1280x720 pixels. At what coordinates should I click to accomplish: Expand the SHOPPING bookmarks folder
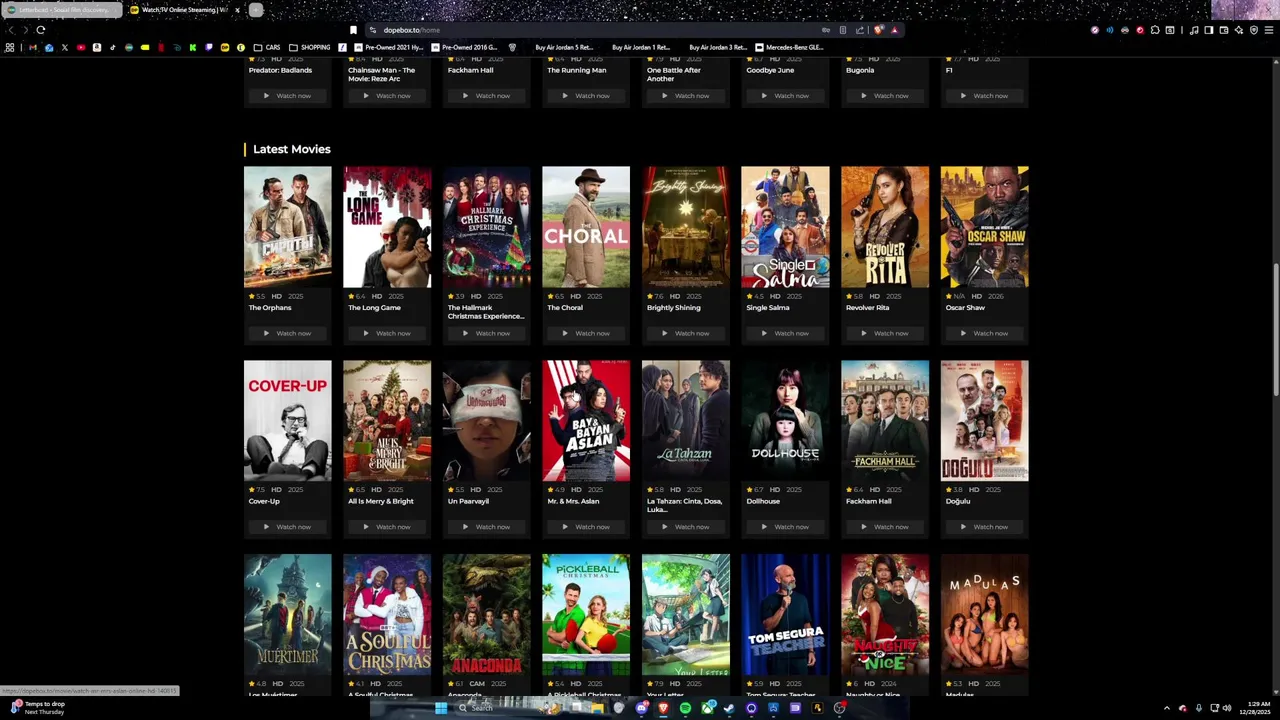[308, 47]
